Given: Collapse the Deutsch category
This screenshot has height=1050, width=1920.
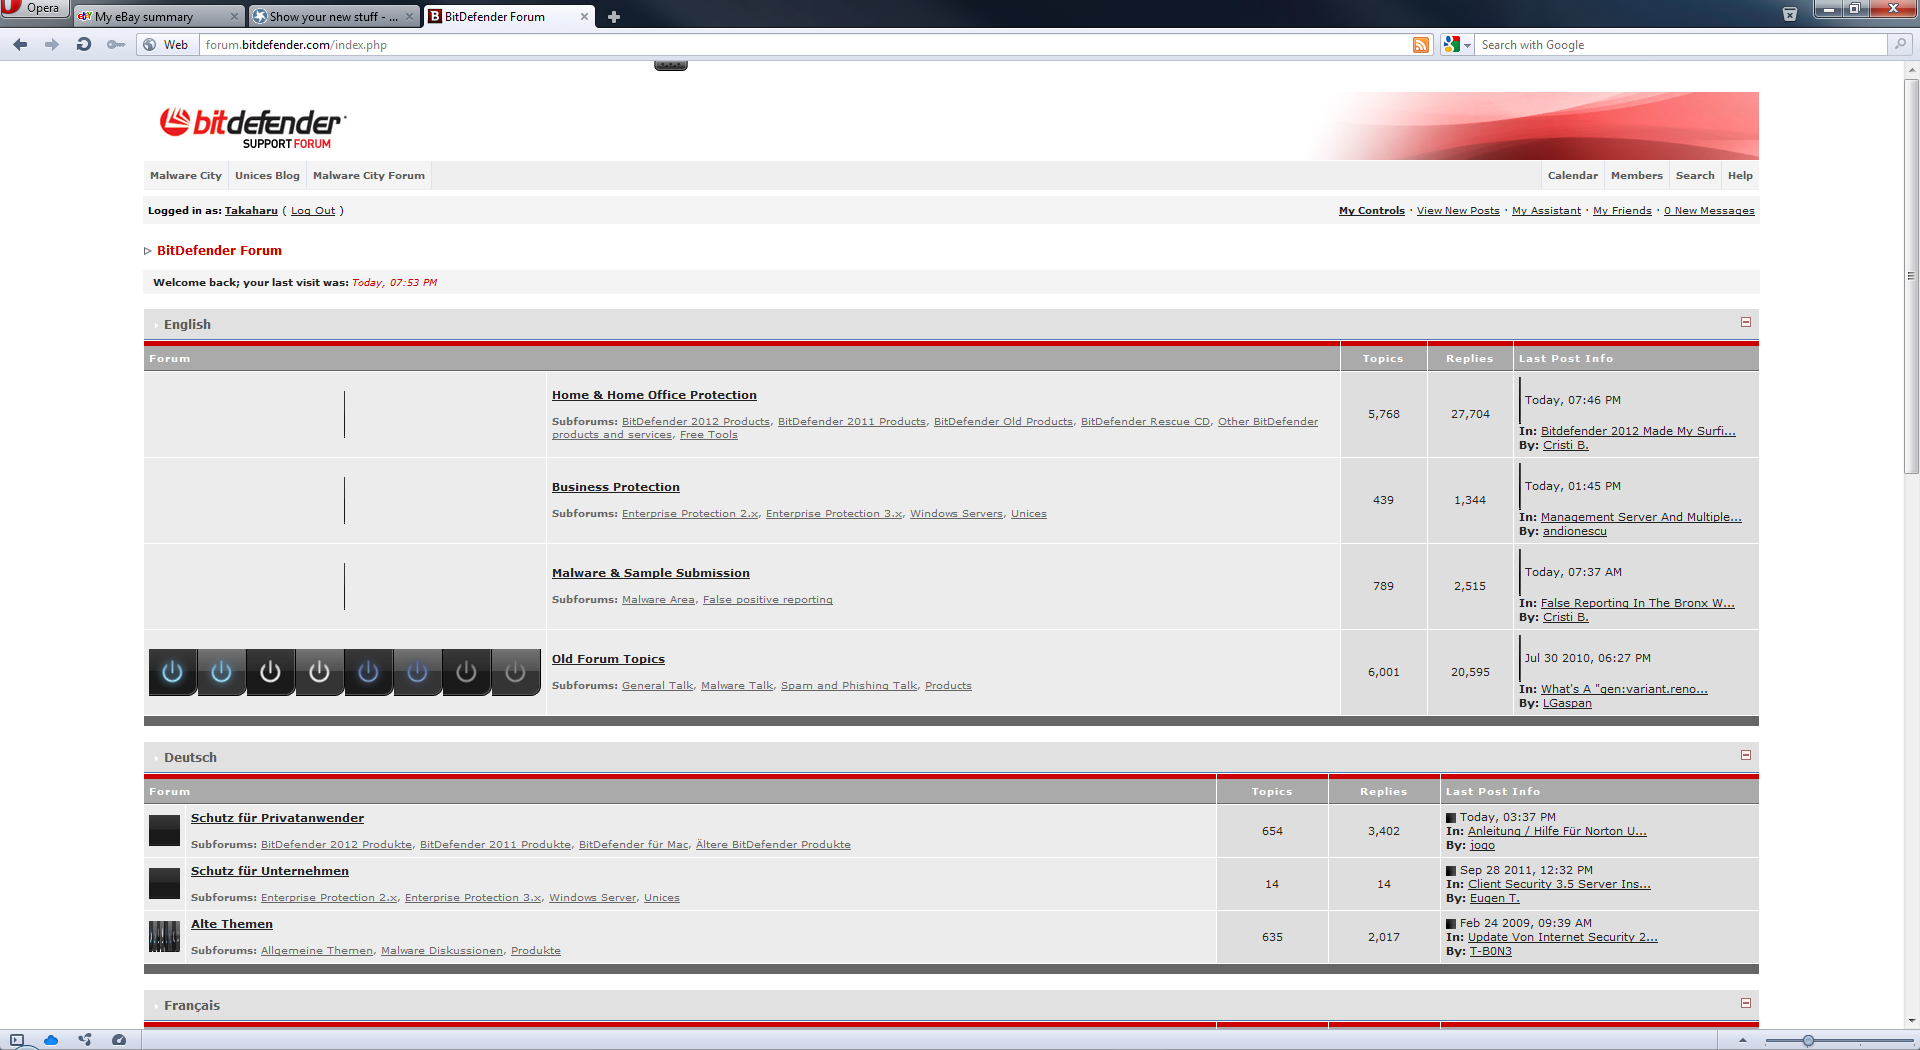Looking at the screenshot, I should [x=1746, y=755].
